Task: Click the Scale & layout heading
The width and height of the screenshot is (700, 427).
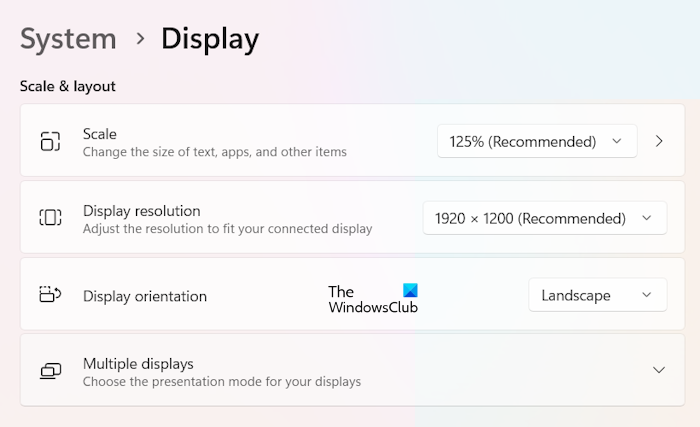Action: pyautogui.click(x=68, y=86)
